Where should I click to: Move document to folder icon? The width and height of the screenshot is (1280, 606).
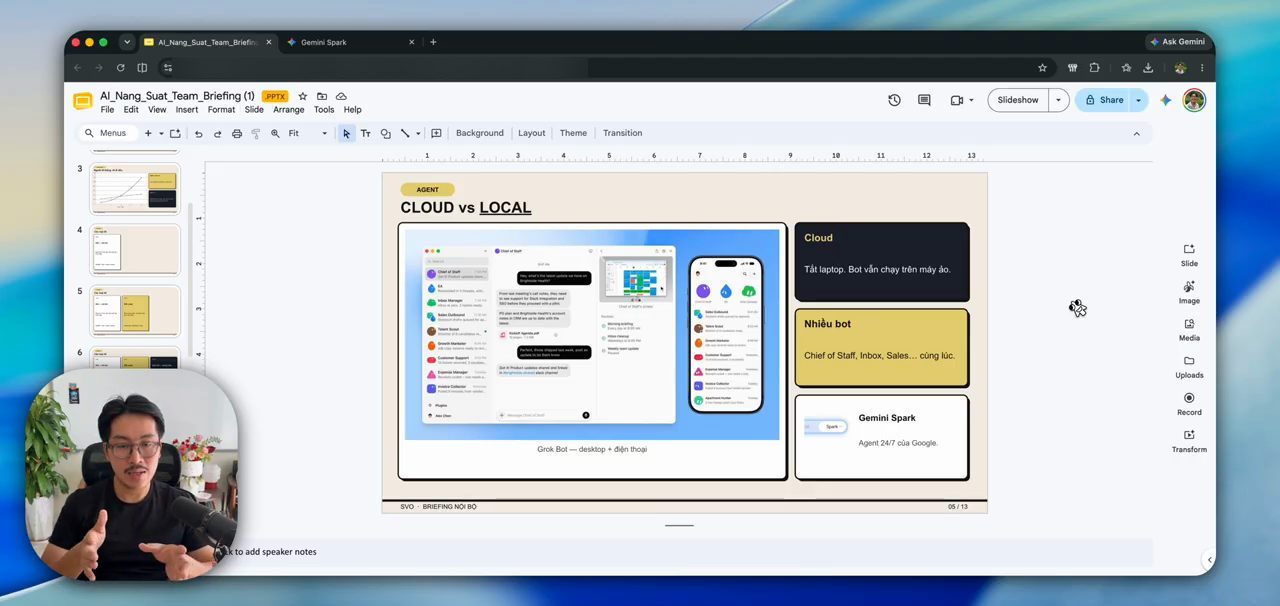(322, 96)
